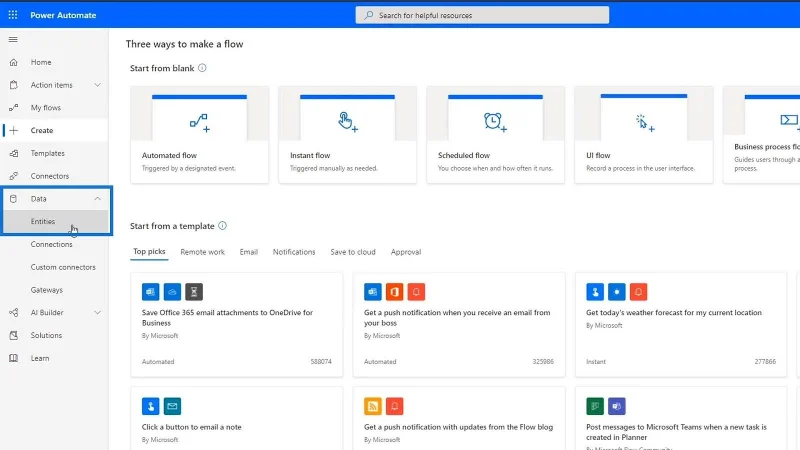Image resolution: width=800 pixels, height=450 pixels.
Task: Expand the Action items chevron
Action: pyautogui.click(x=97, y=85)
